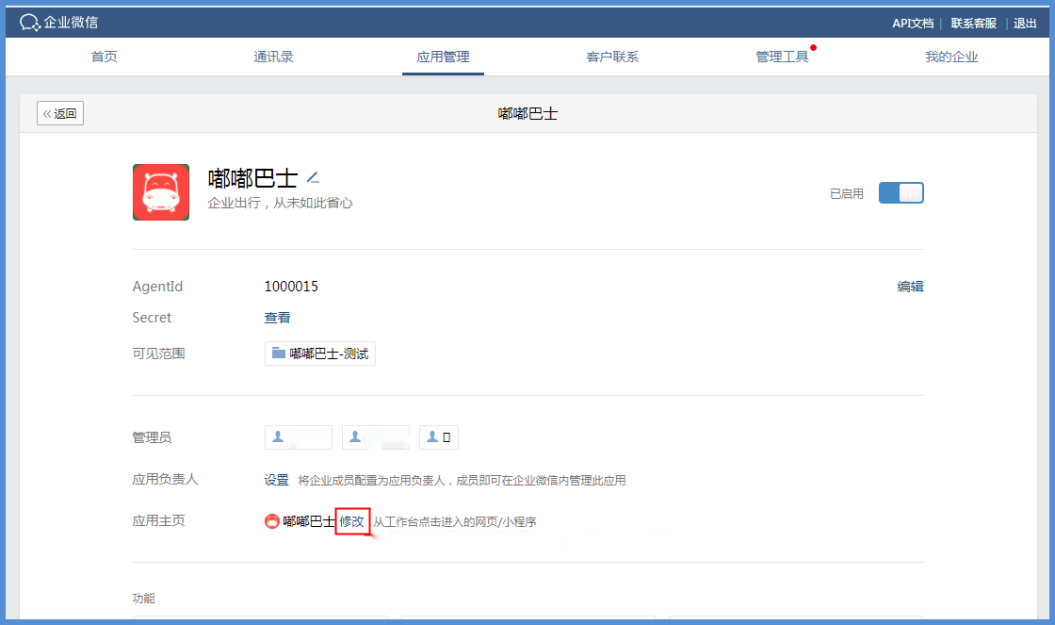Click the 应用负责人 label
1055x625 pixels.
165,479
